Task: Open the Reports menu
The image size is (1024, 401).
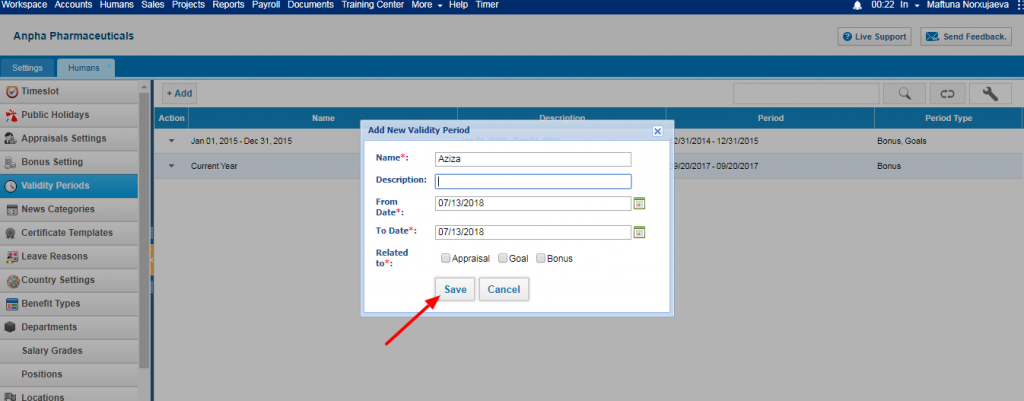Action: click(229, 5)
